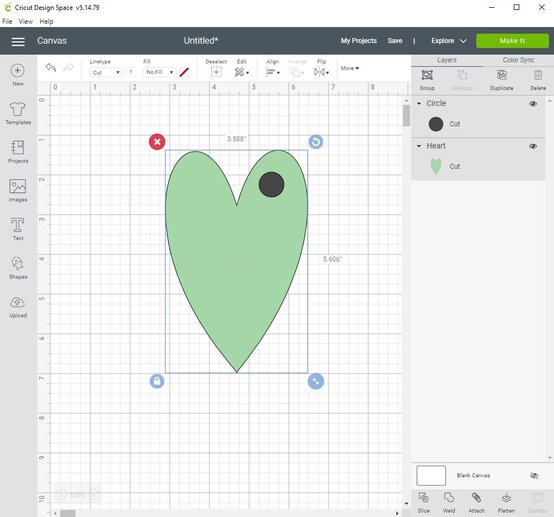Click the Make It button
Screen dimensions: 554x517
click(x=512, y=41)
